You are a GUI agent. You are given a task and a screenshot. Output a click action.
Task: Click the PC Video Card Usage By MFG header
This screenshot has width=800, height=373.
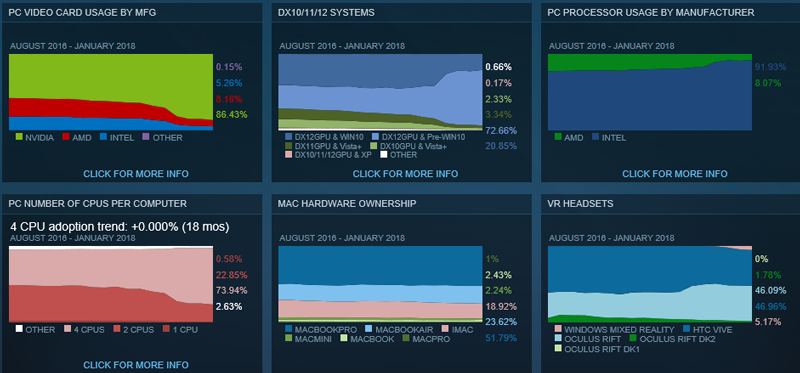(82, 13)
